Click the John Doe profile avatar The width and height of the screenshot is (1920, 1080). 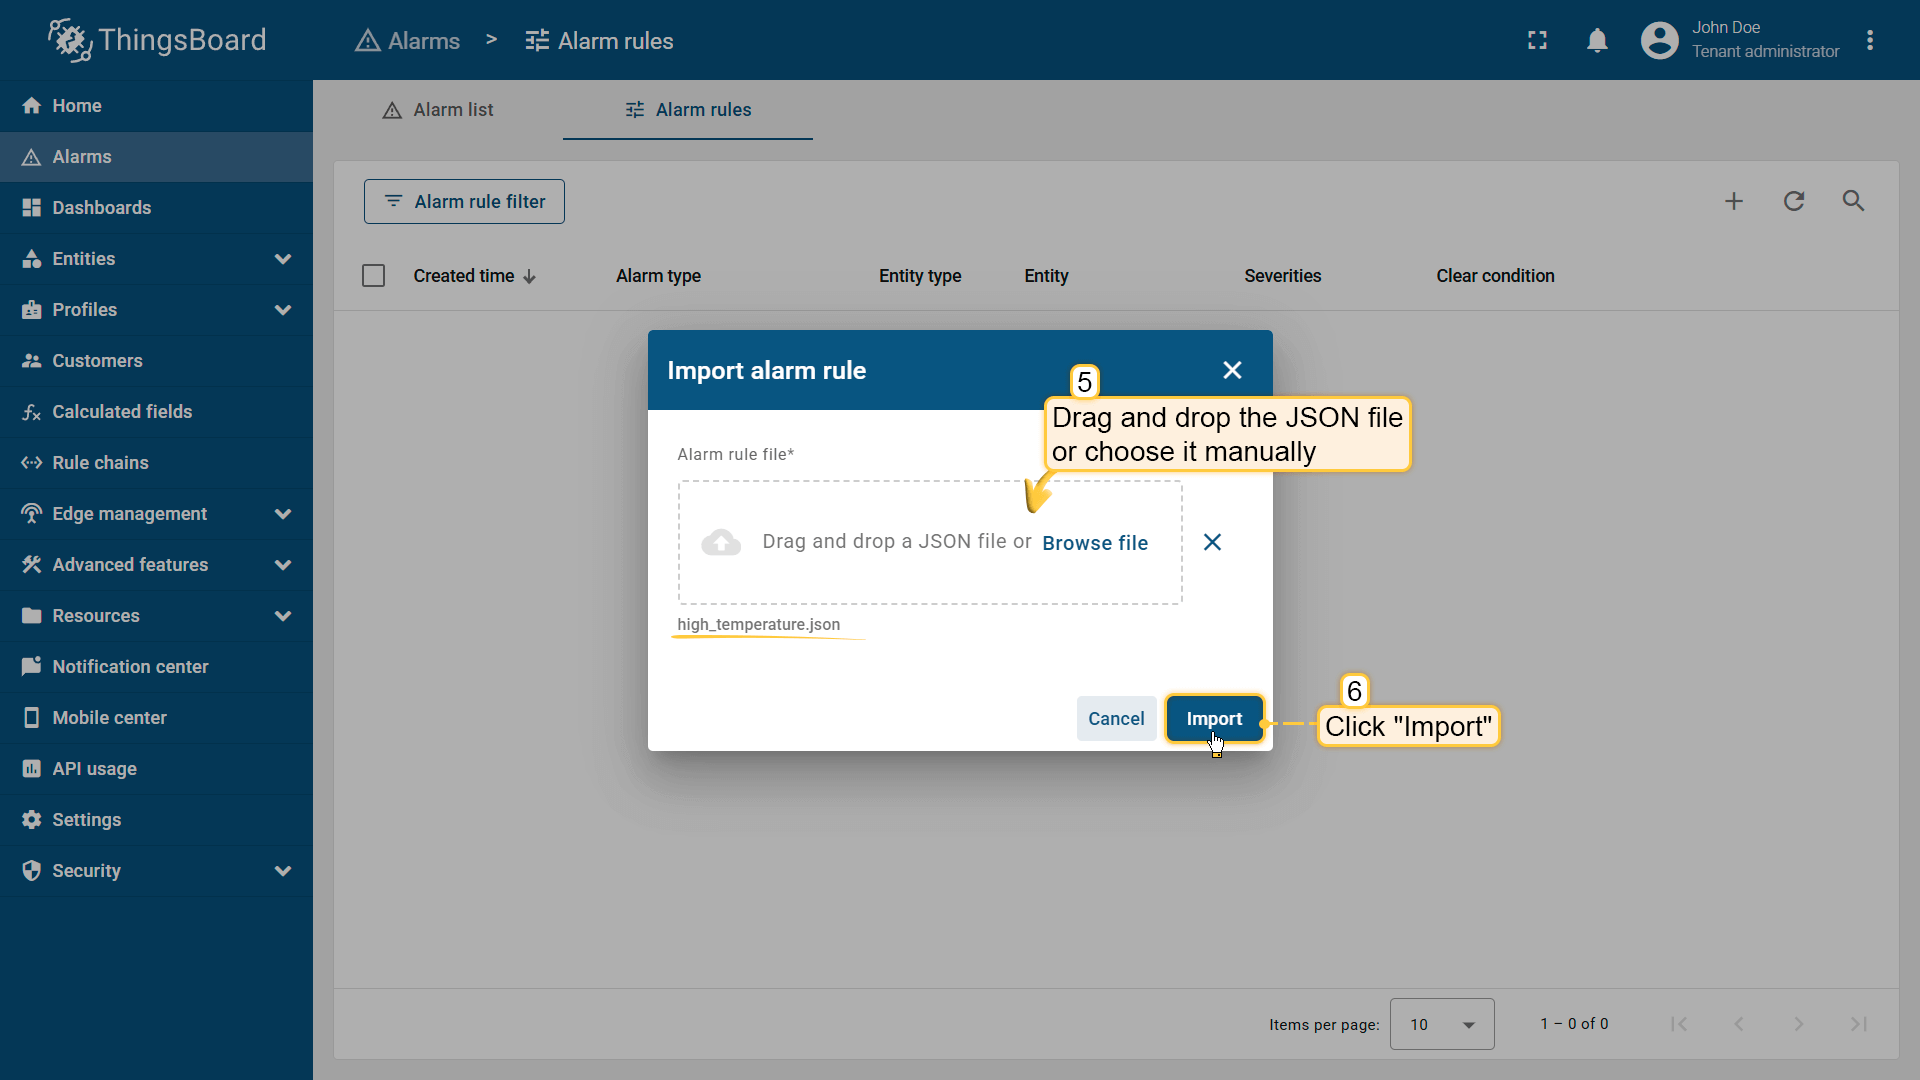click(x=1659, y=40)
